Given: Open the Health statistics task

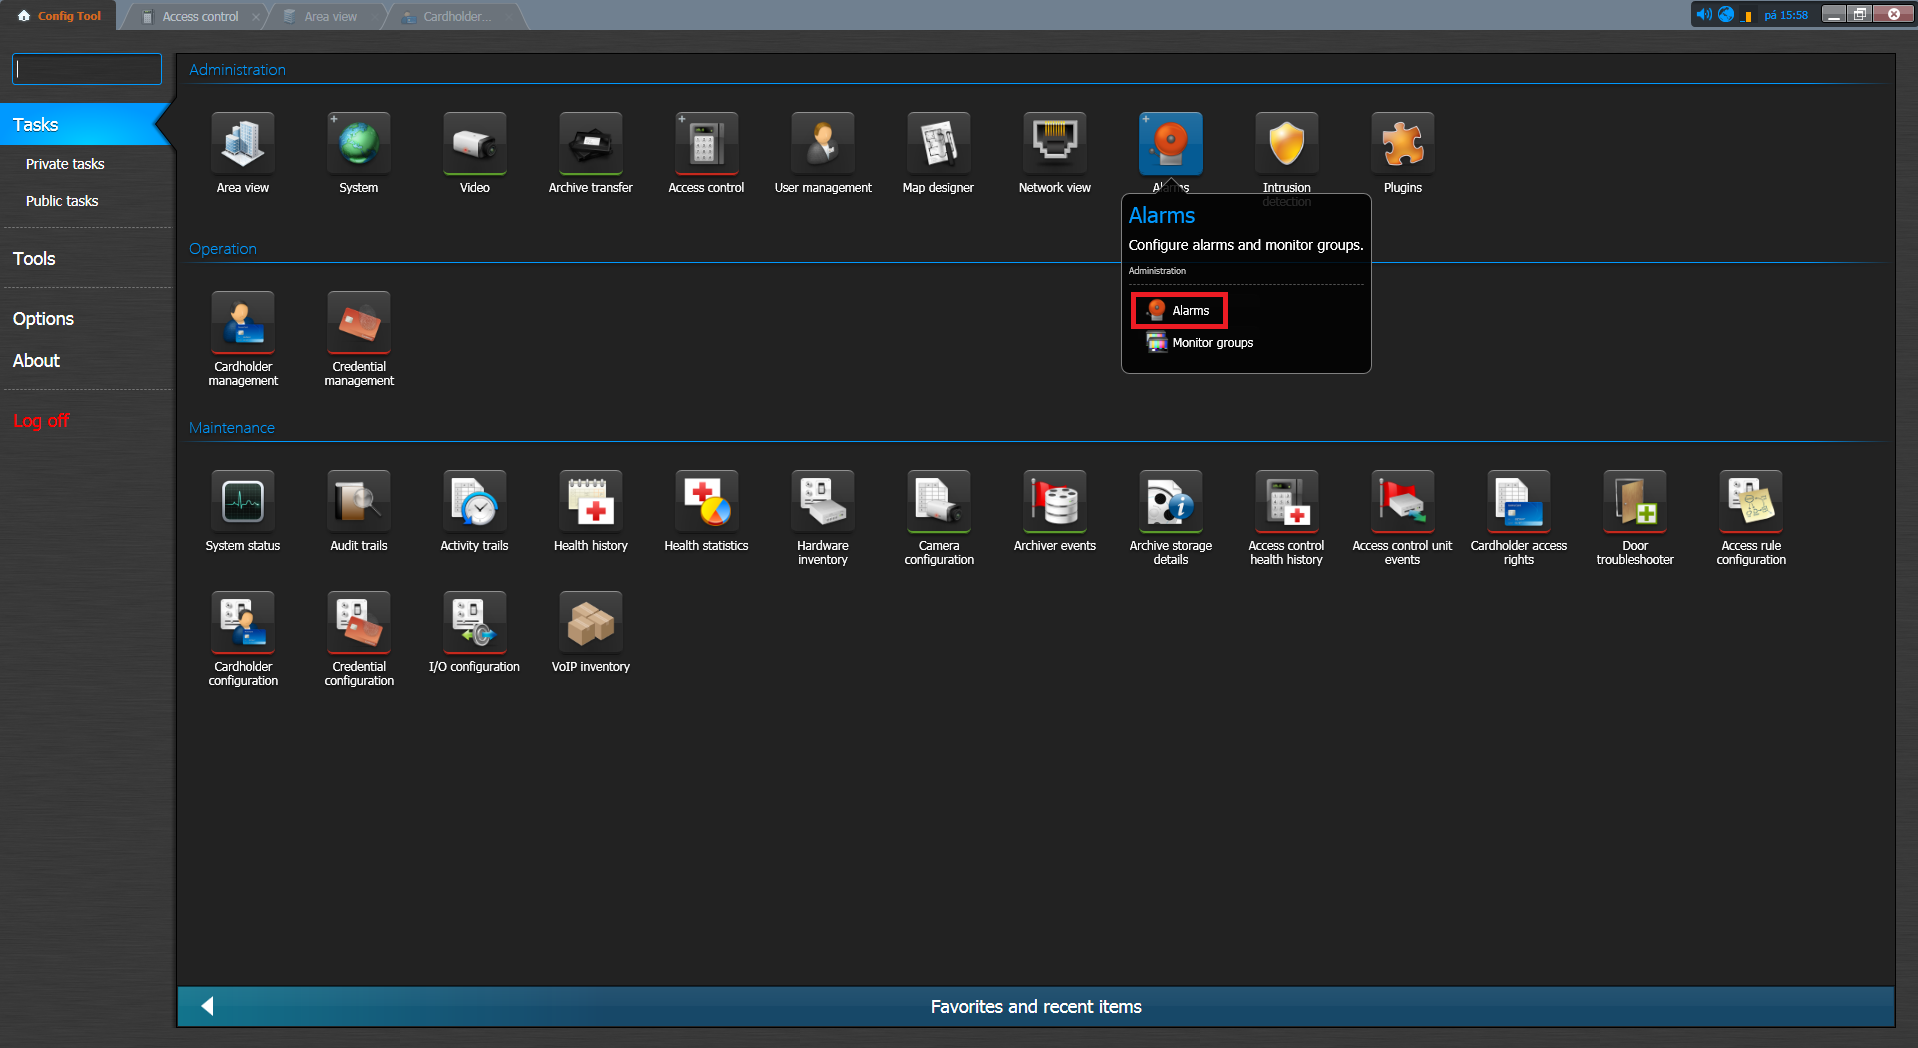Looking at the screenshot, I should tap(706, 503).
